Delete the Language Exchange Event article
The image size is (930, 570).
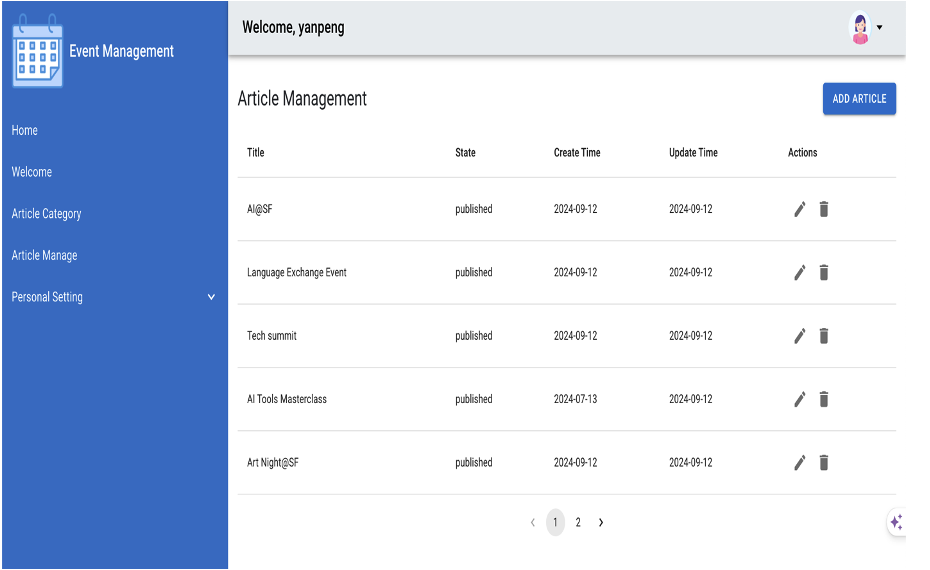click(824, 272)
